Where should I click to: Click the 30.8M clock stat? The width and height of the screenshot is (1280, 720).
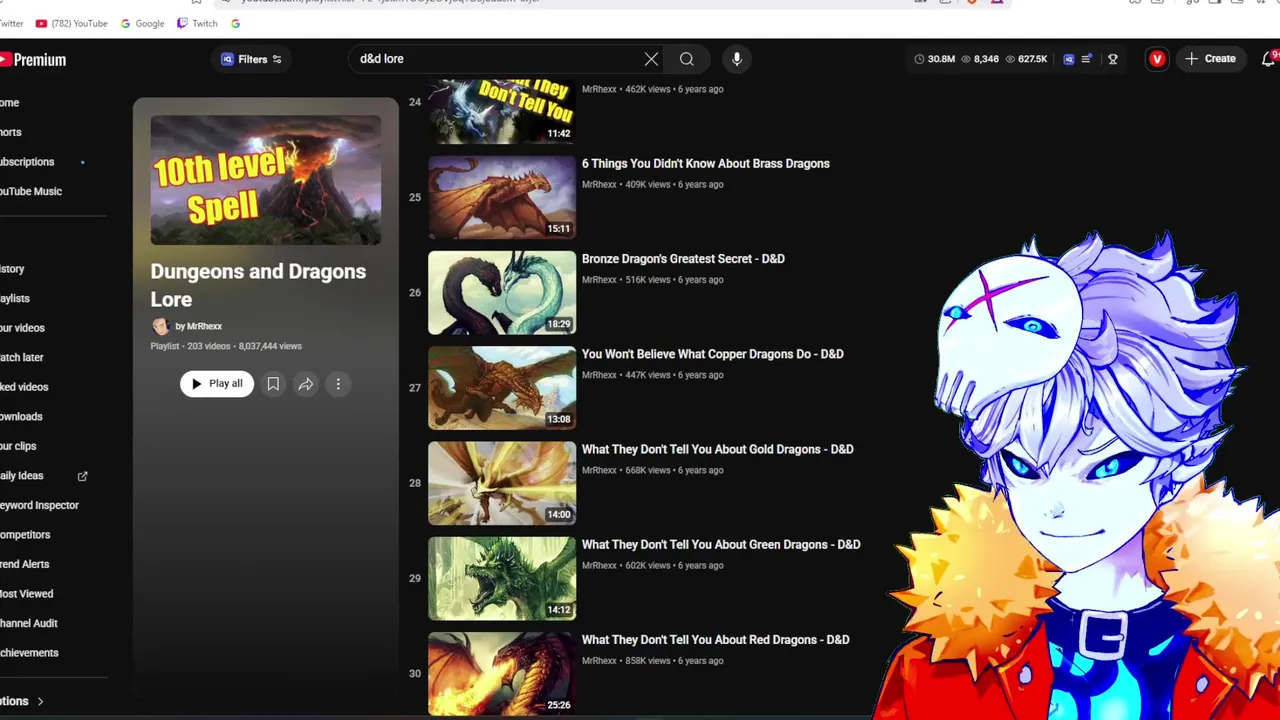[x=934, y=59]
